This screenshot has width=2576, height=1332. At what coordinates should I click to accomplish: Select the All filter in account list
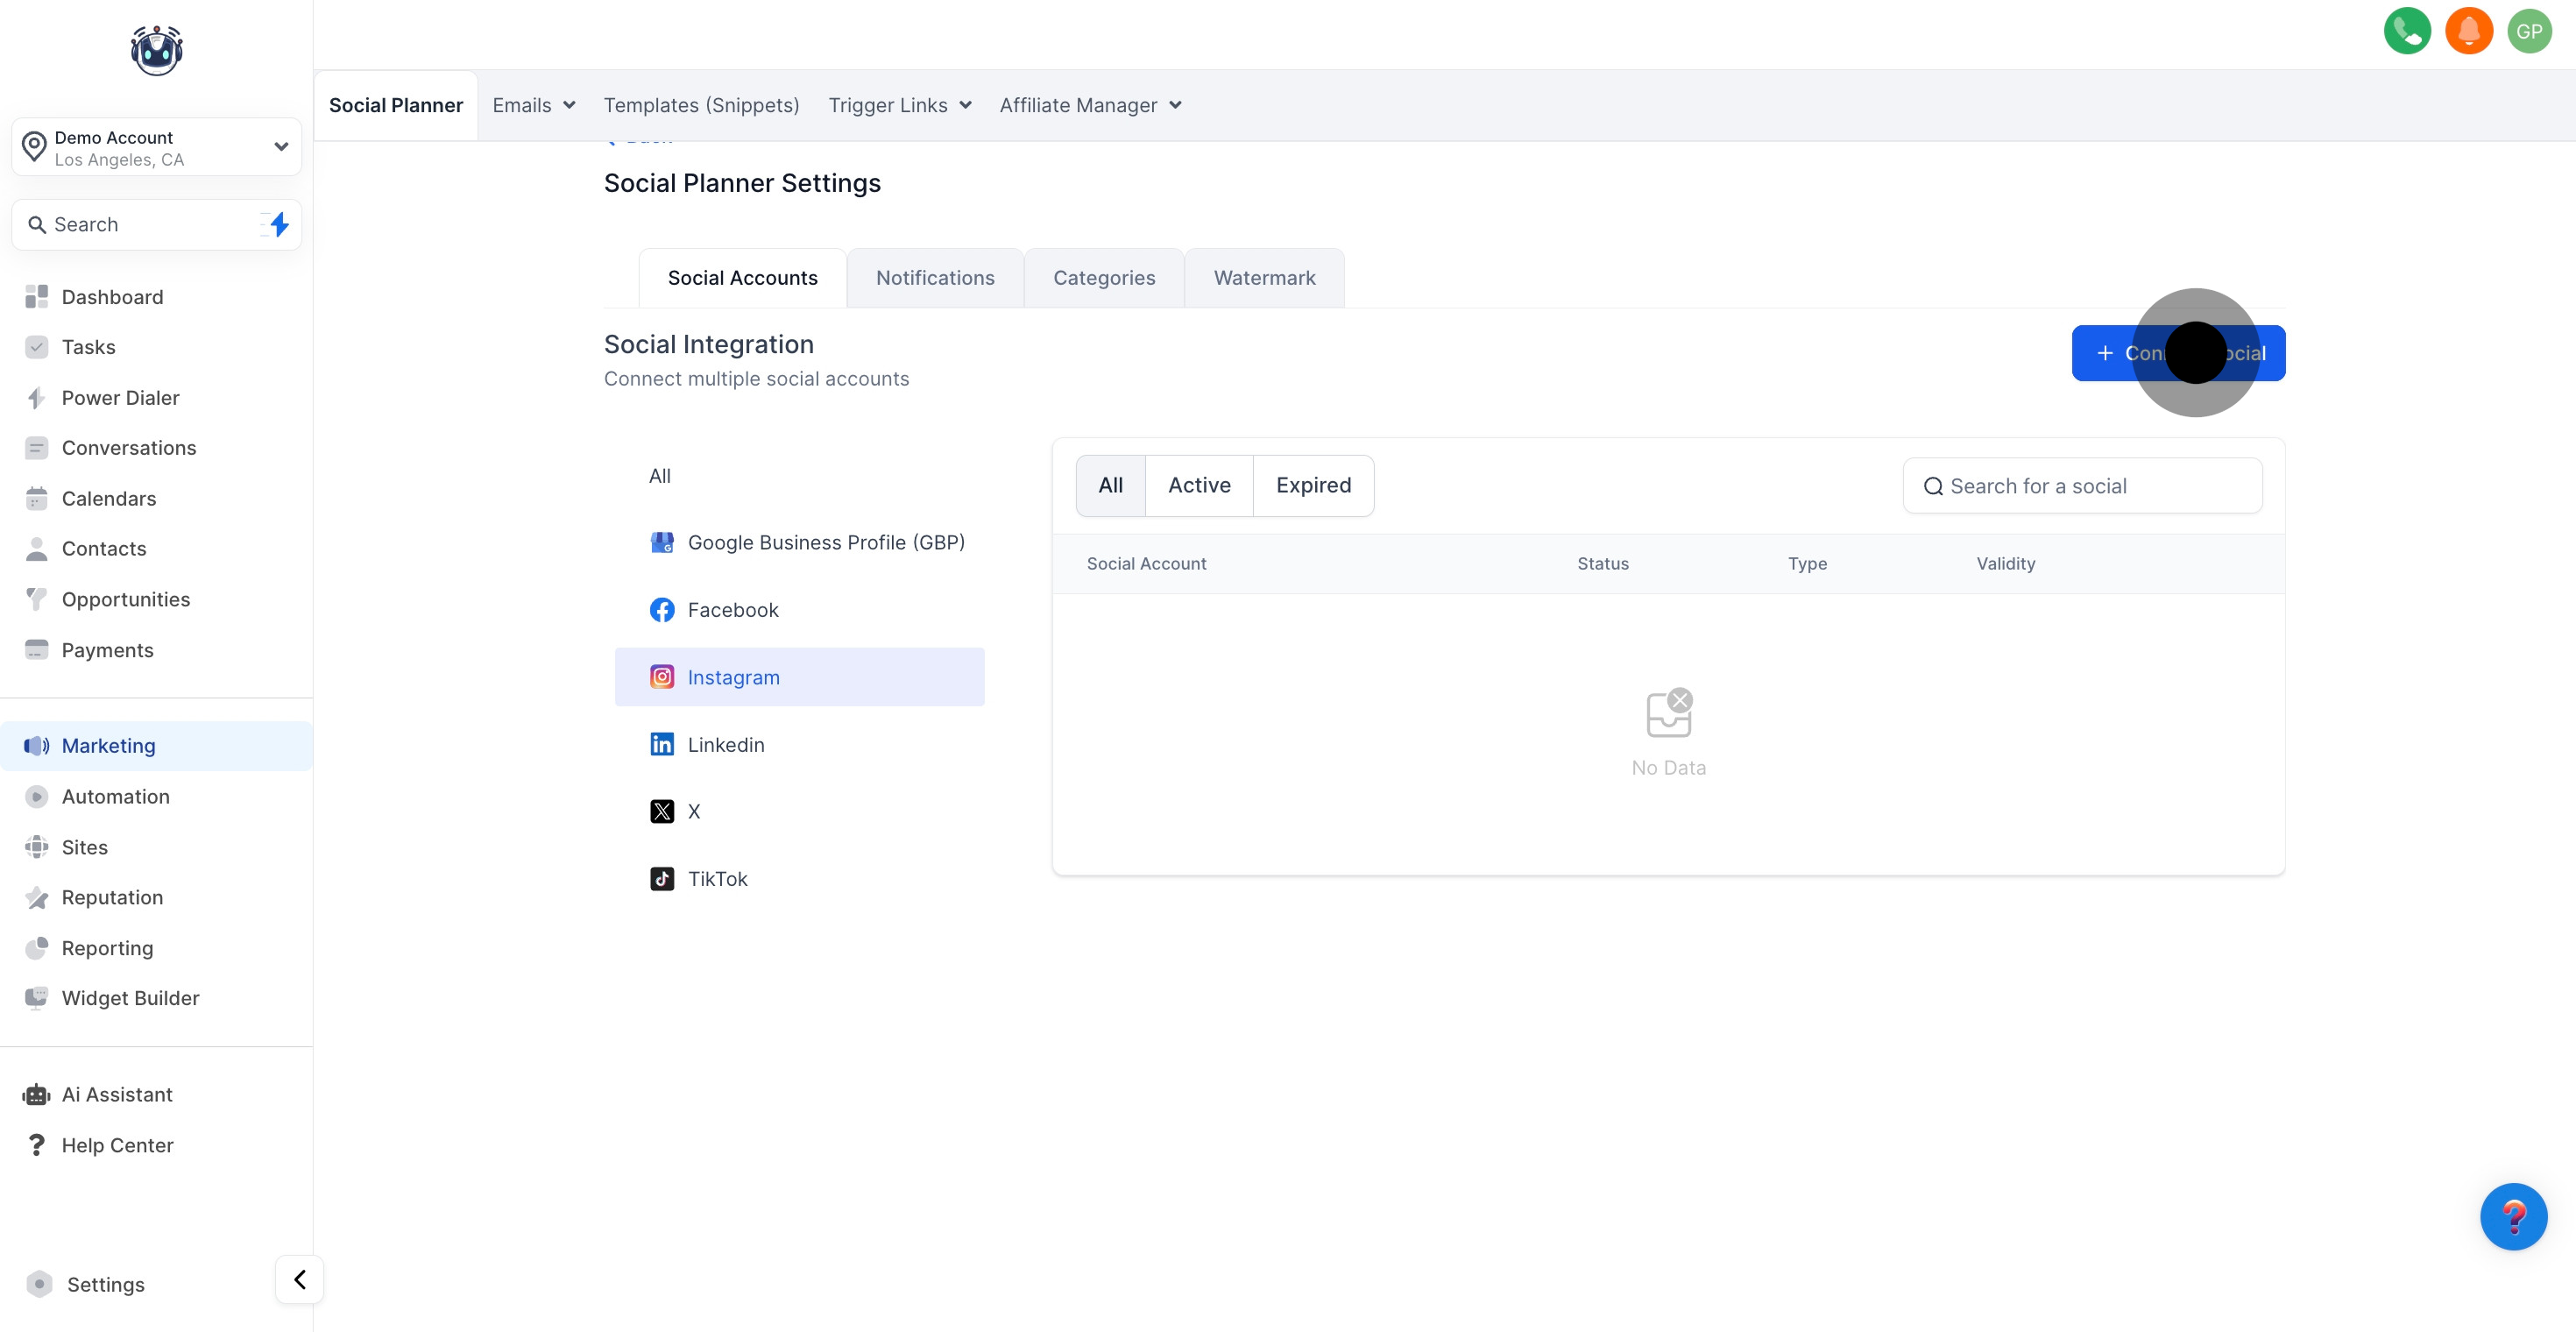pyautogui.click(x=1110, y=485)
